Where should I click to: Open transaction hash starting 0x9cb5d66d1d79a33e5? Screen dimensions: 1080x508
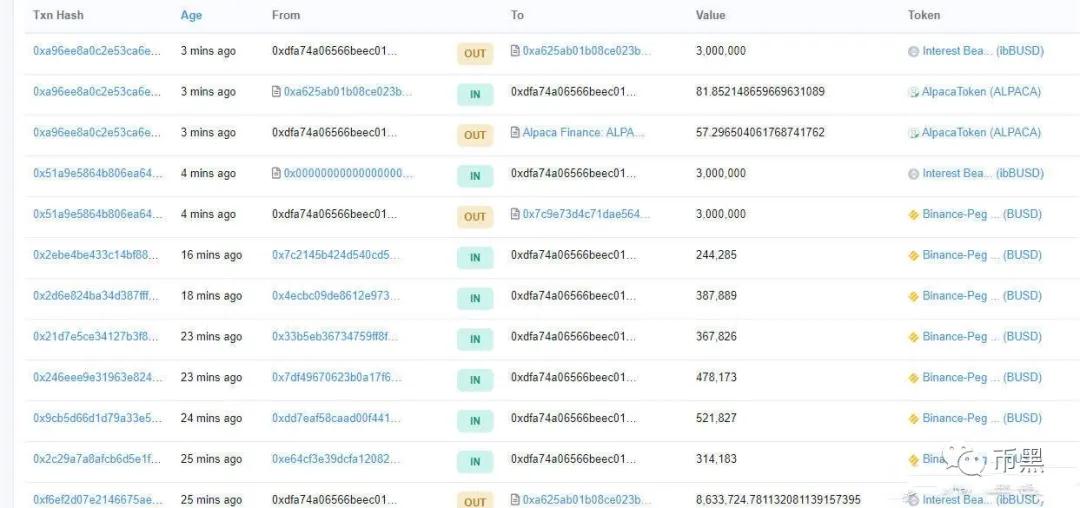96,418
